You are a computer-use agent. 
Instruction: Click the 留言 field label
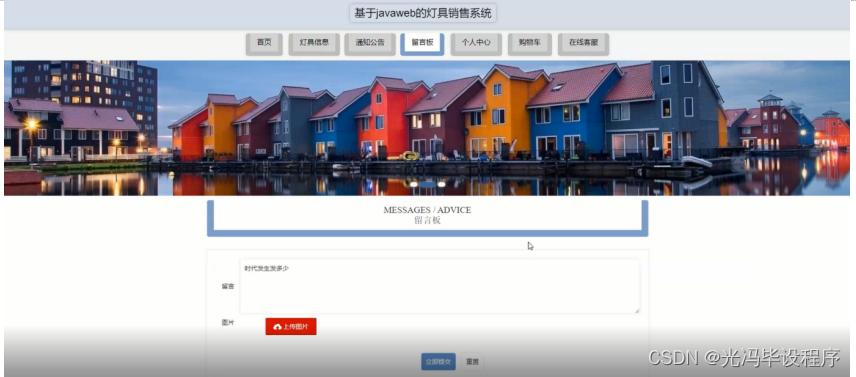[x=228, y=286]
